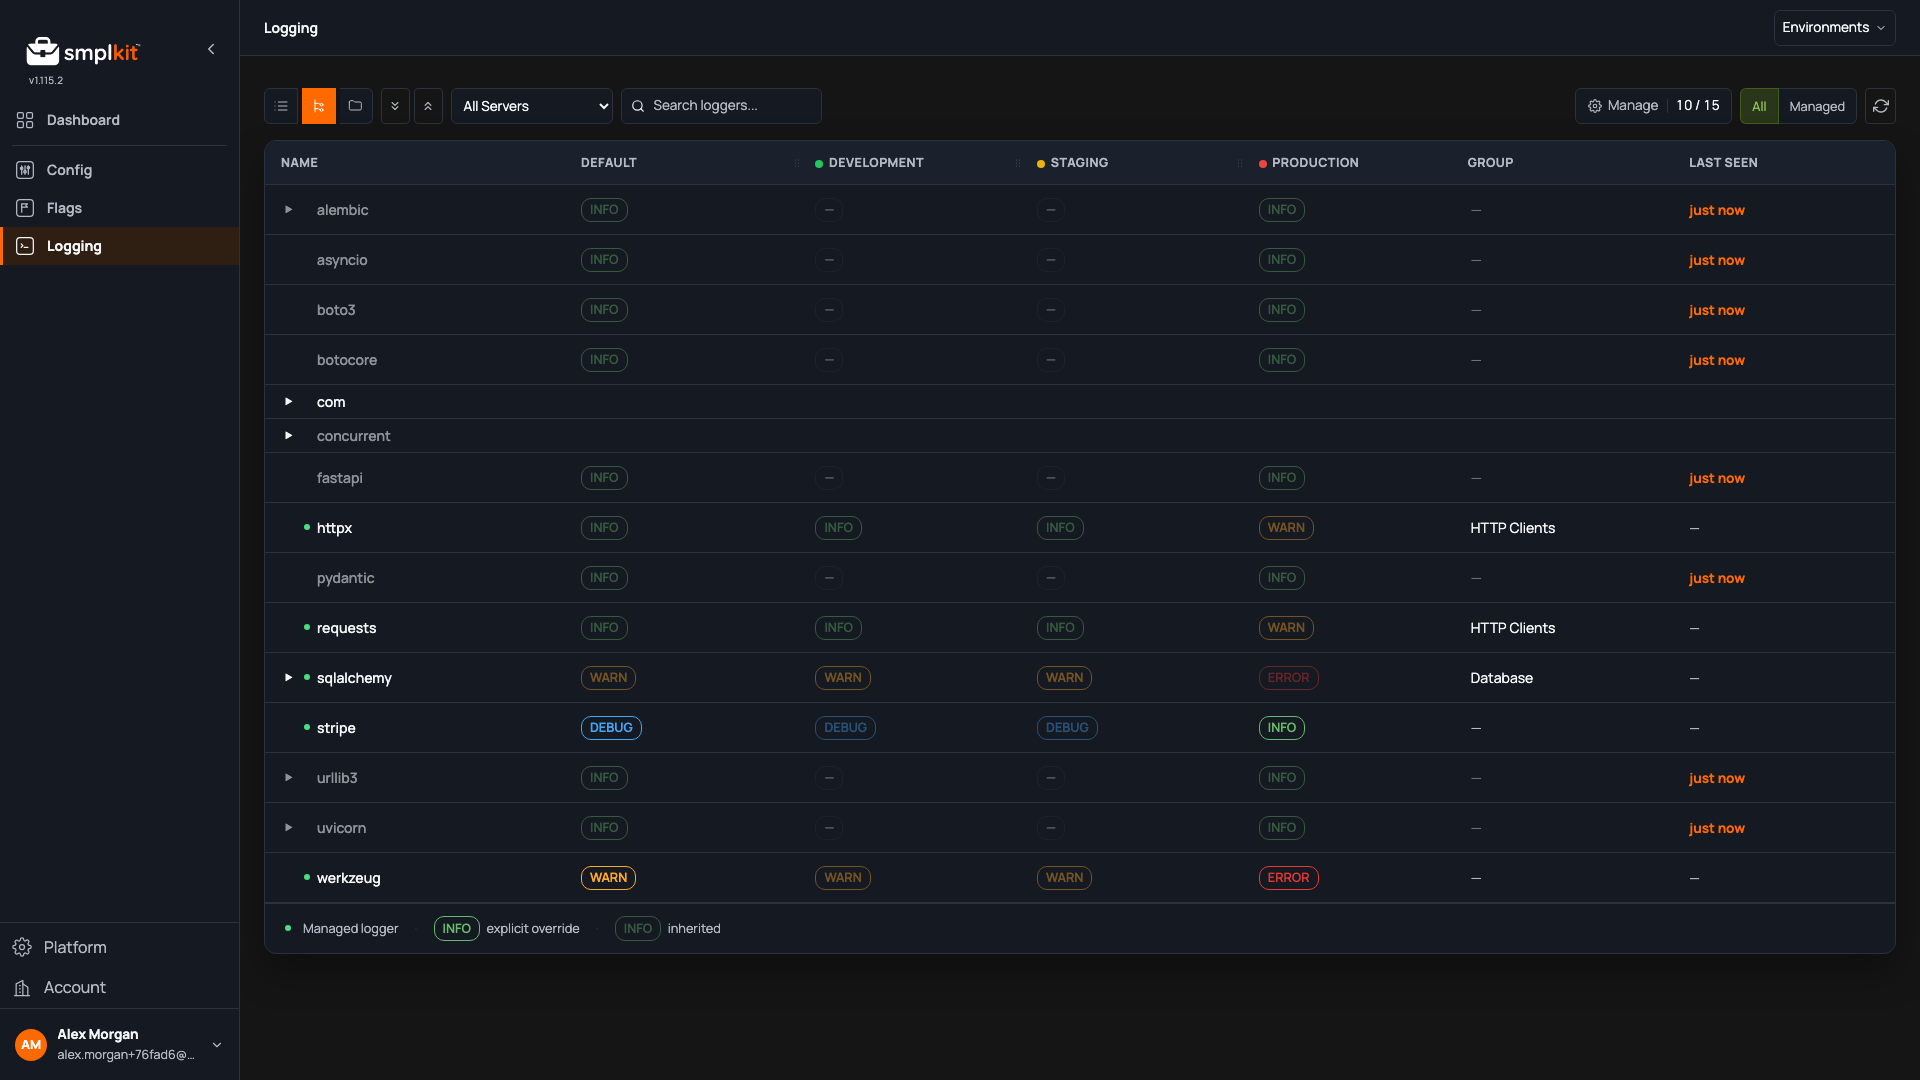Open Dashboard from sidebar

click(120, 120)
